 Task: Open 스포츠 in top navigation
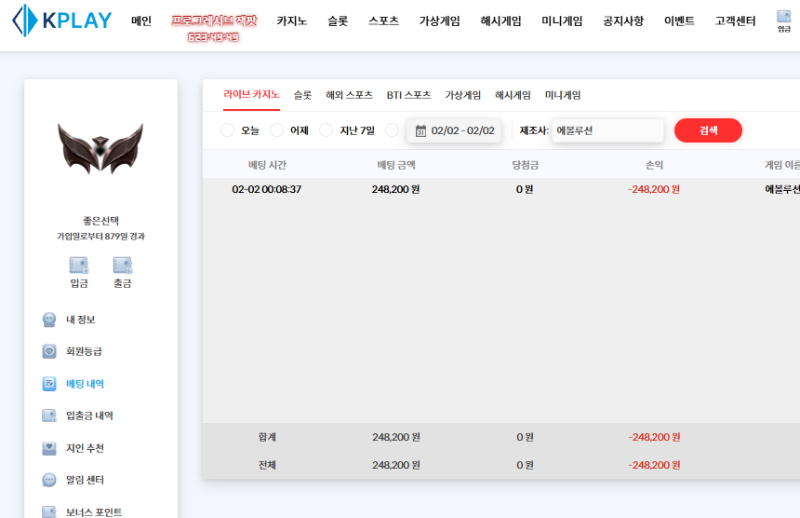tap(384, 21)
